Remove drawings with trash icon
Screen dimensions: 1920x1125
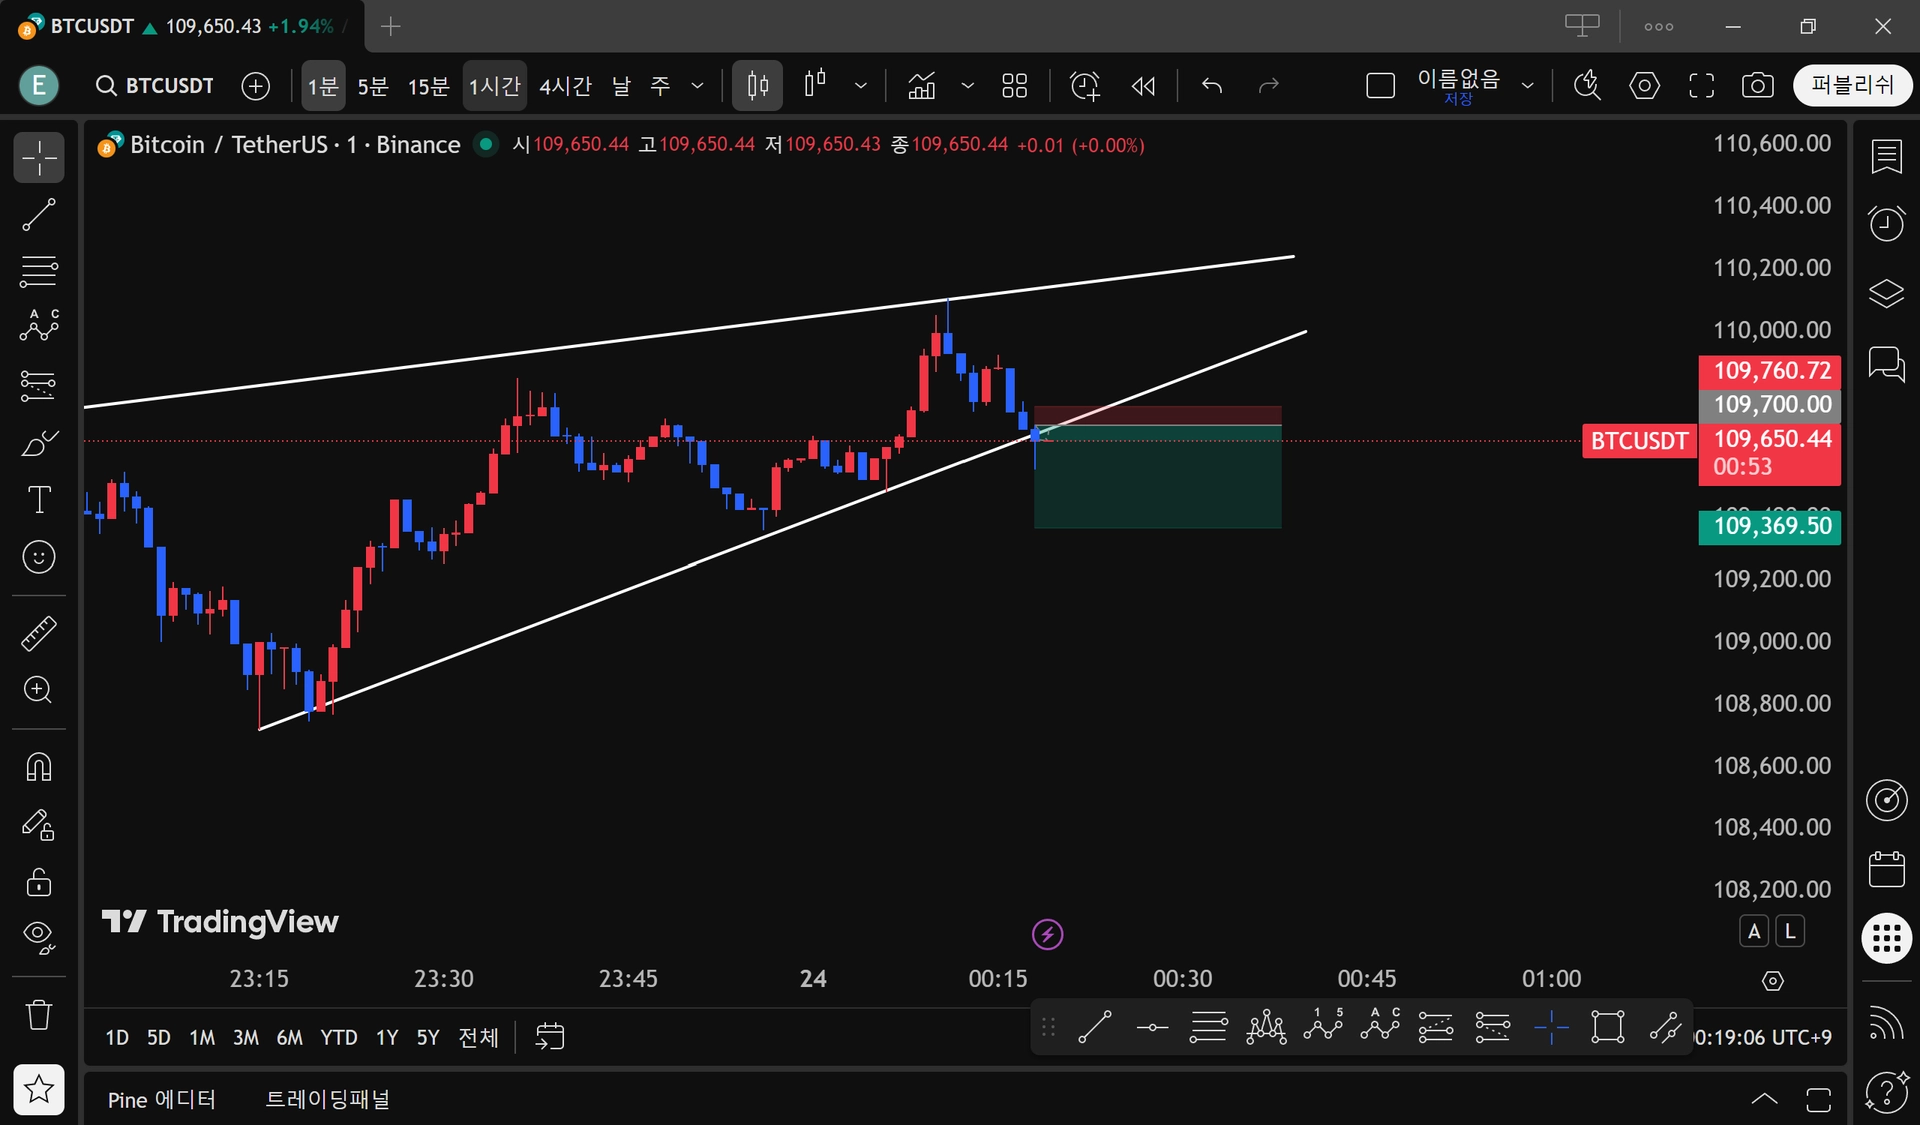tap(39, 1014)
